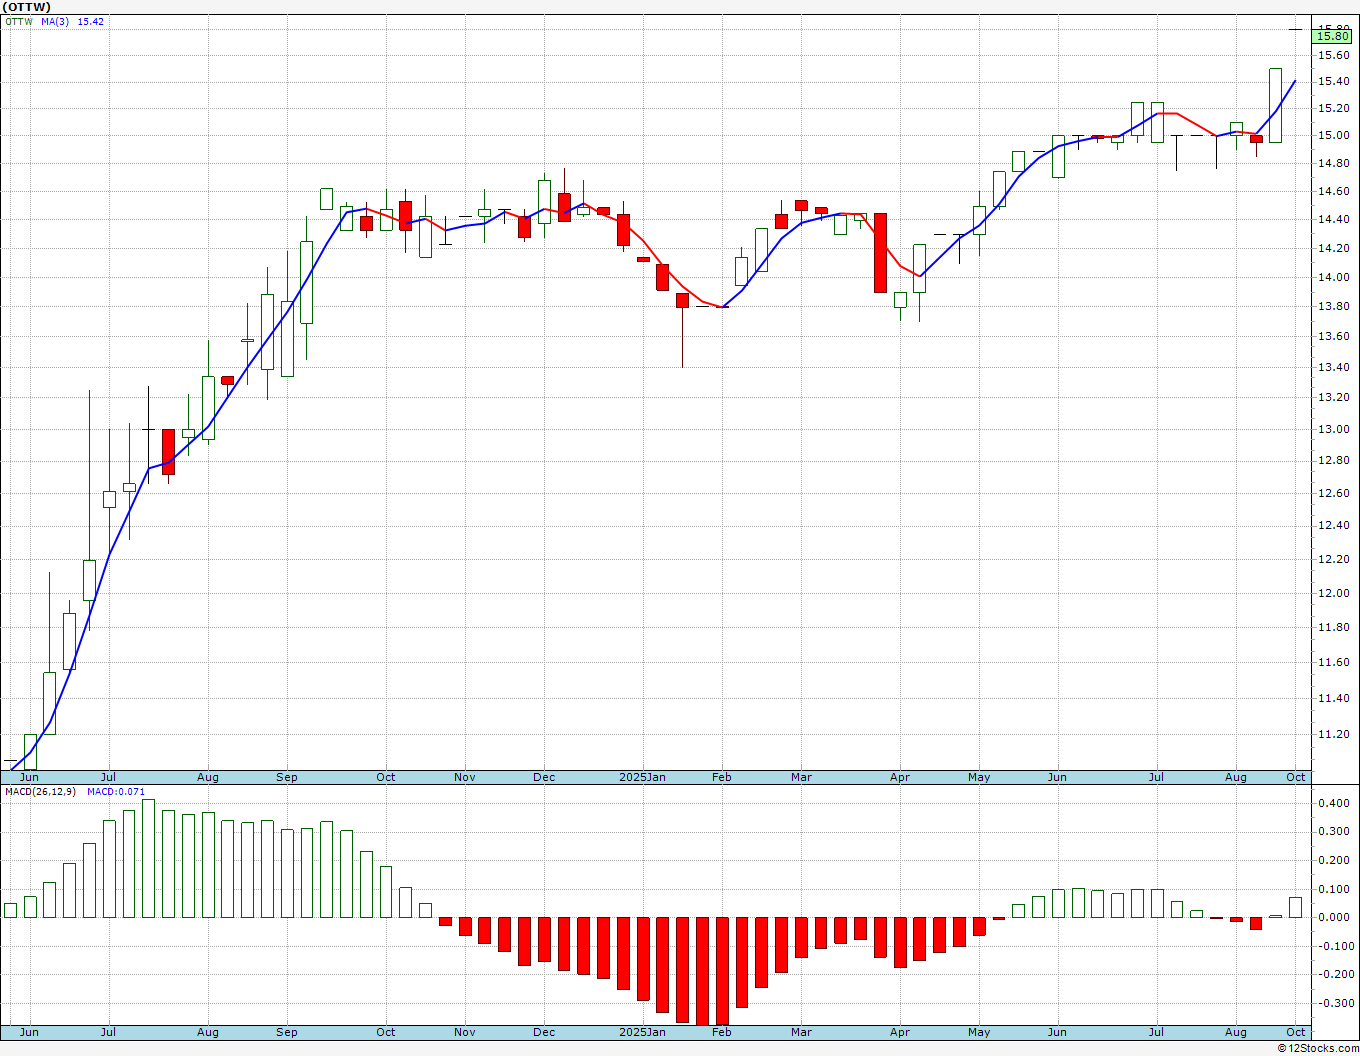Click the 12.60 price axis label
This screenshot has height=1056, width=1360.
[x=1333, y=493]
